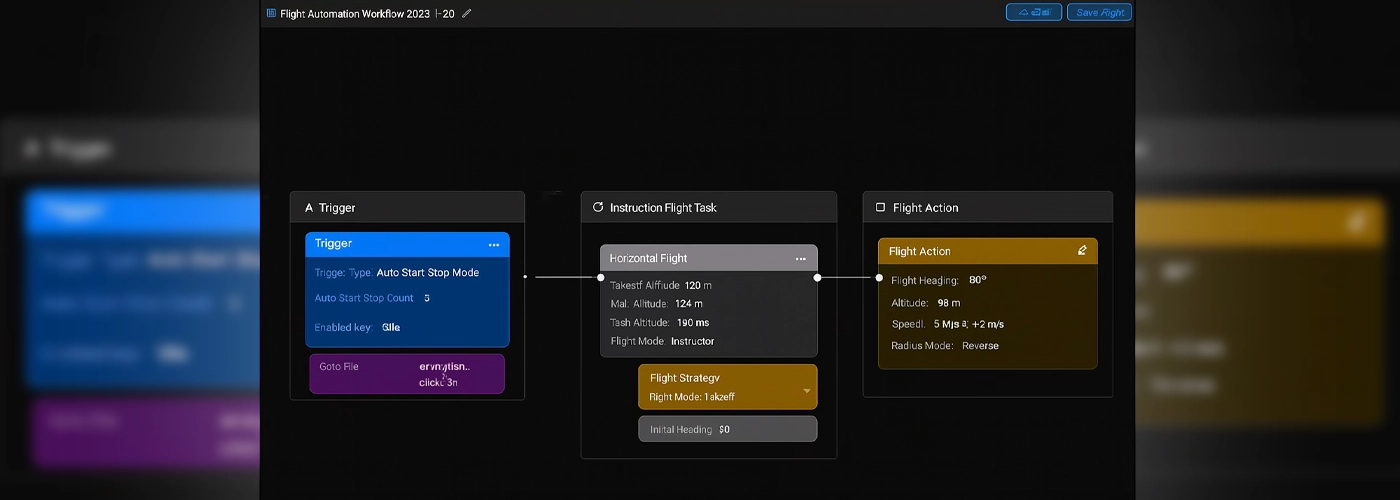Click the Speed value '+2 m/s'
The image size is (1400, 500).
tap(988, 324)
